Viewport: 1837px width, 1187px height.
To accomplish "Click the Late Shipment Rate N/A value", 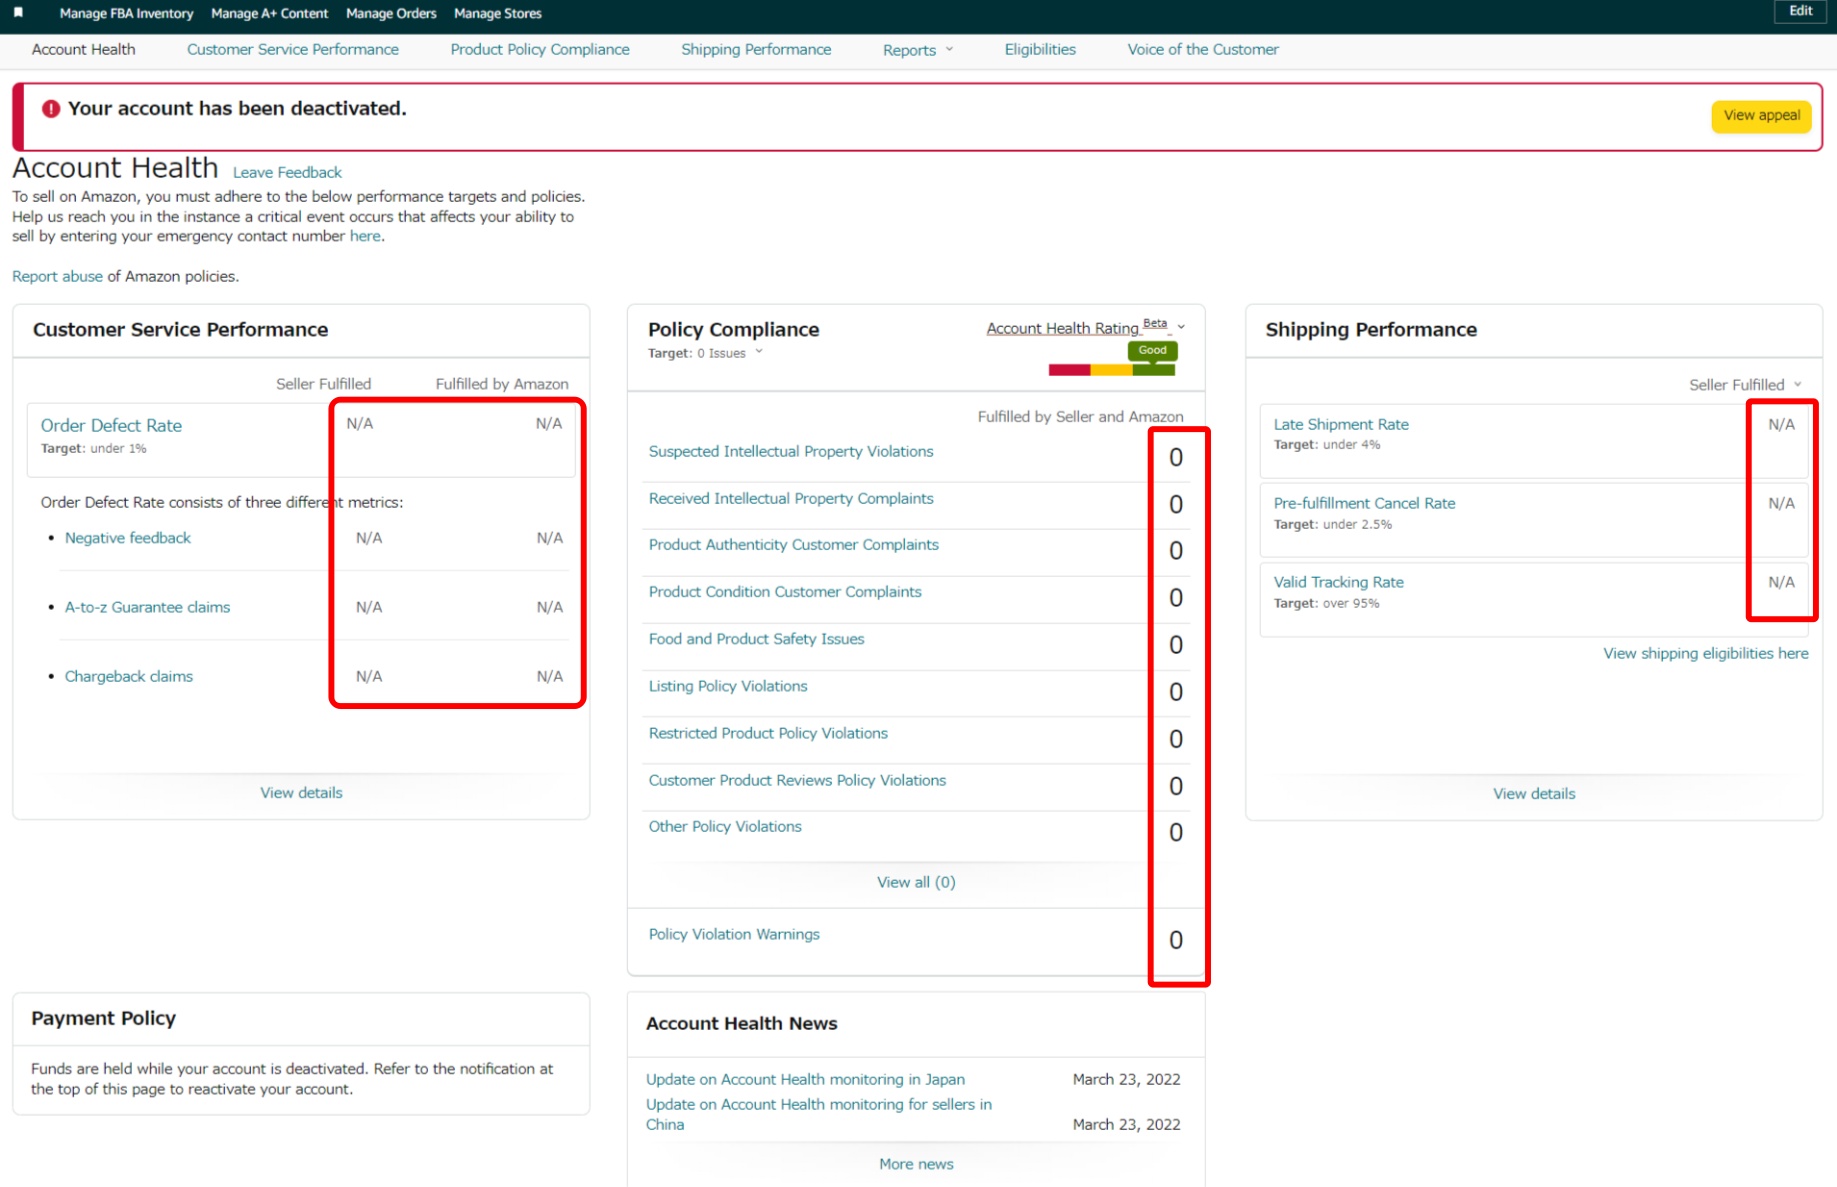I will 1781,424.
